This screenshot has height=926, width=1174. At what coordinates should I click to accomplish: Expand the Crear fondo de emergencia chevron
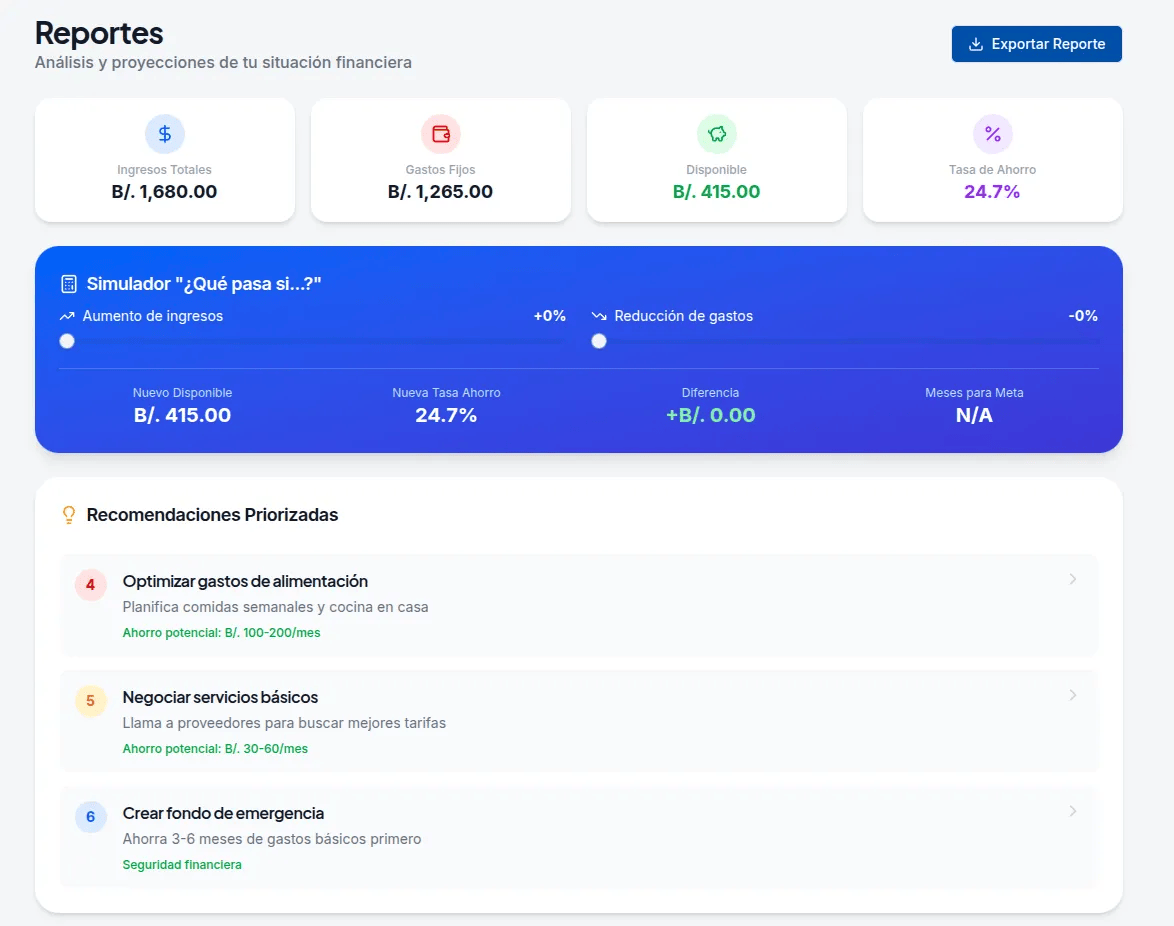[x=1073, y=811]
